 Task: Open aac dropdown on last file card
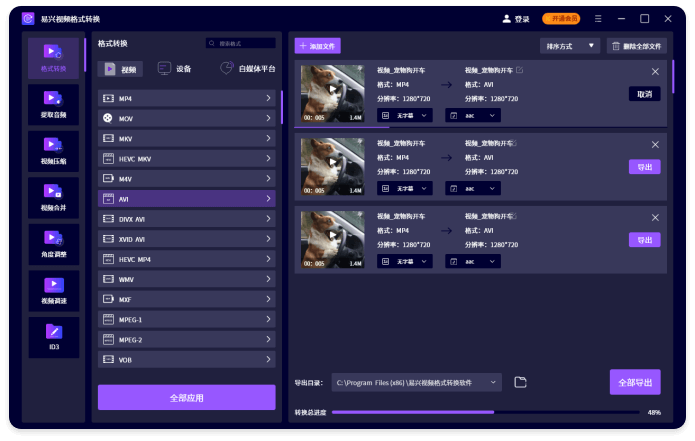coord(473,261)
